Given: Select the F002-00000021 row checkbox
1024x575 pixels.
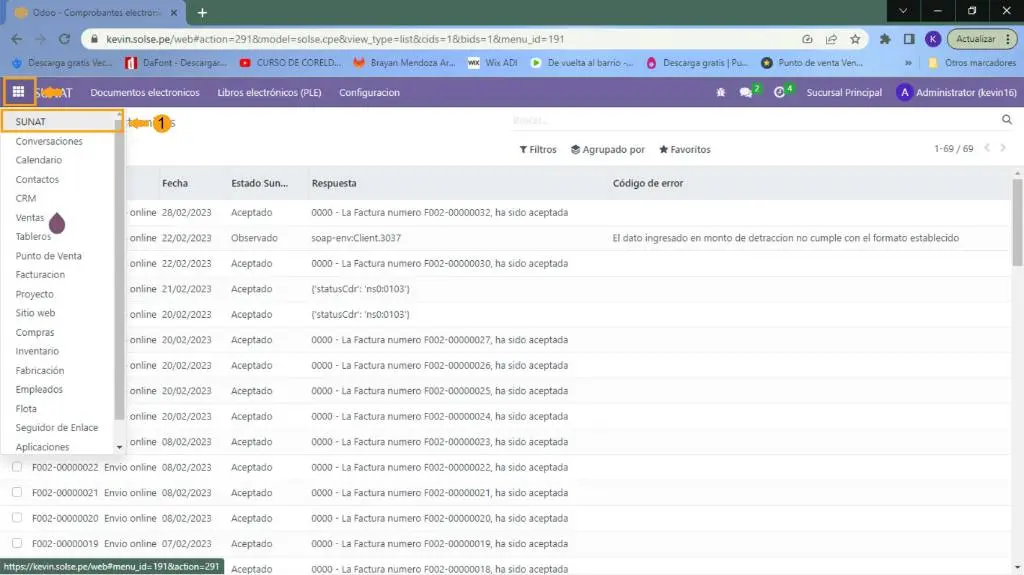Looking at the screenshot, I should (17, 493).
